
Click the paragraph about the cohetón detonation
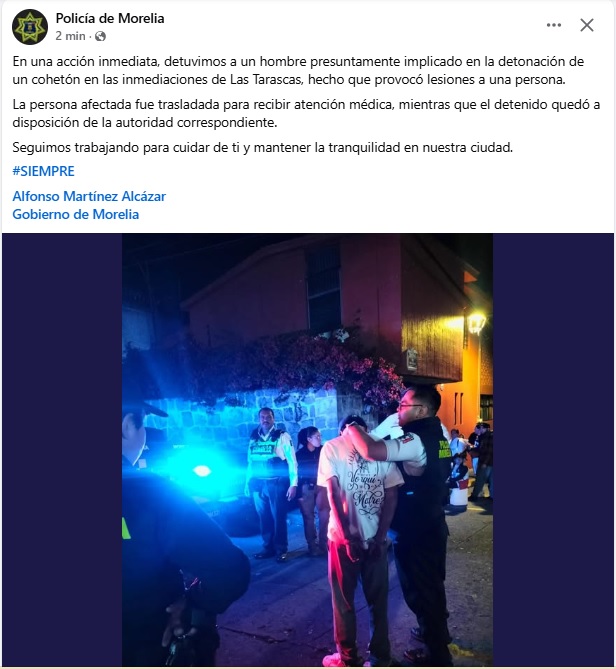[x=298, y=70]
